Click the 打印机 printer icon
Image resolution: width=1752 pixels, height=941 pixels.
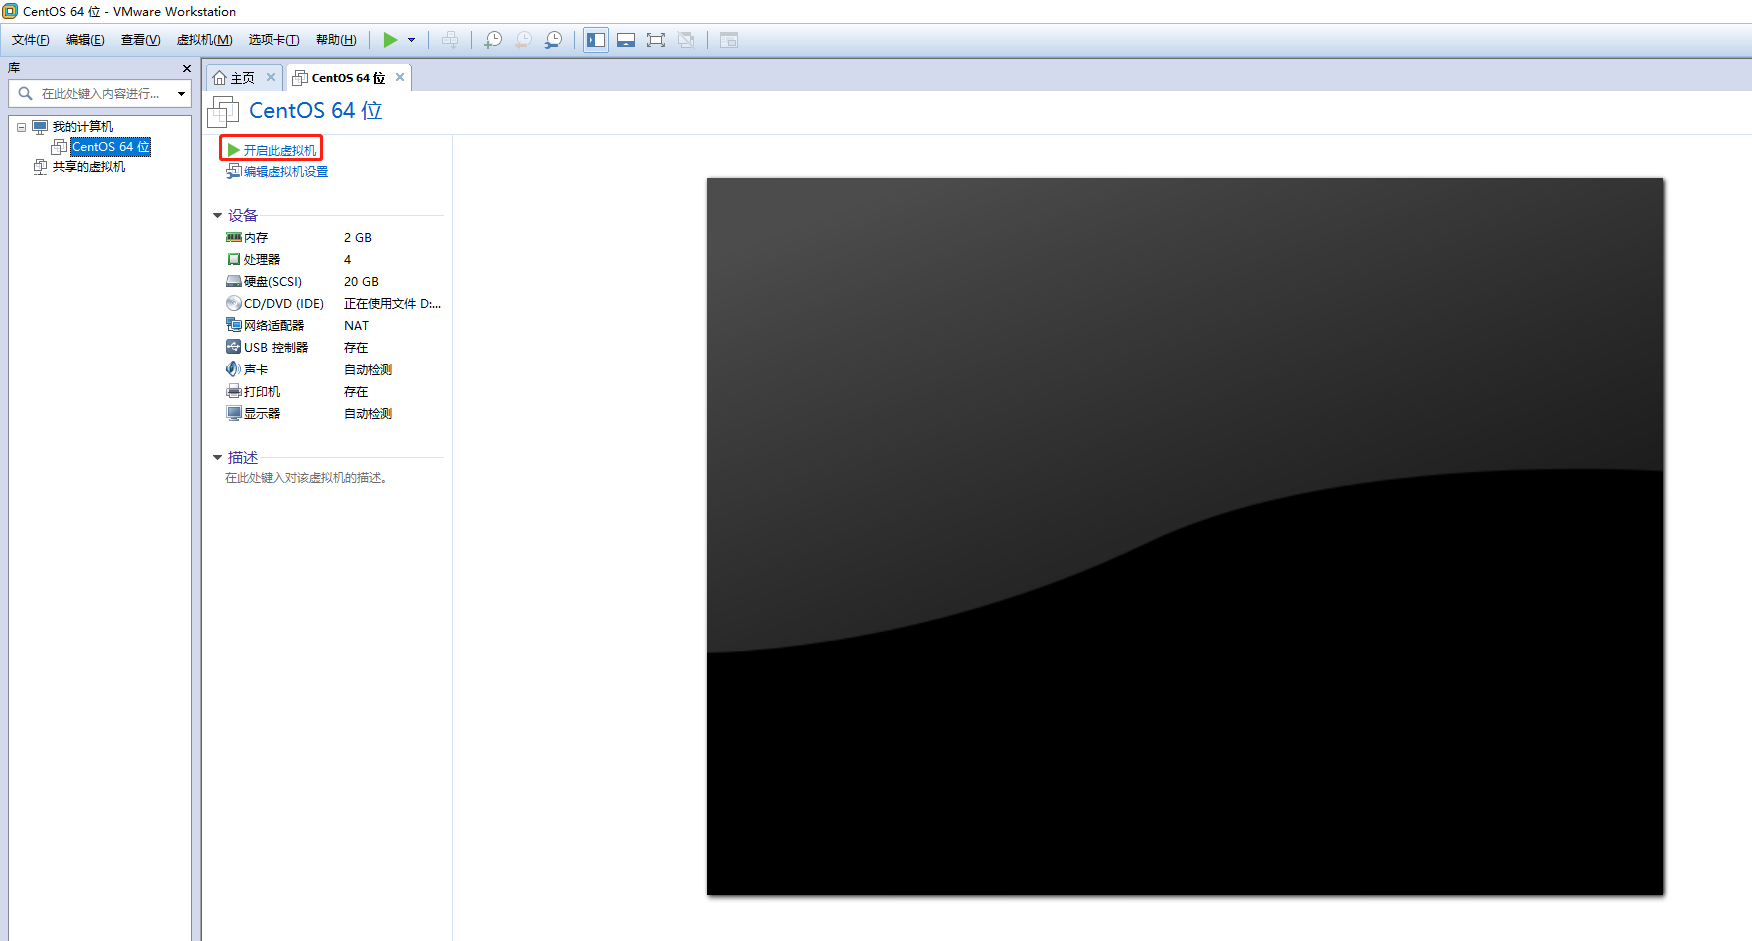click(x=234, y=392)
